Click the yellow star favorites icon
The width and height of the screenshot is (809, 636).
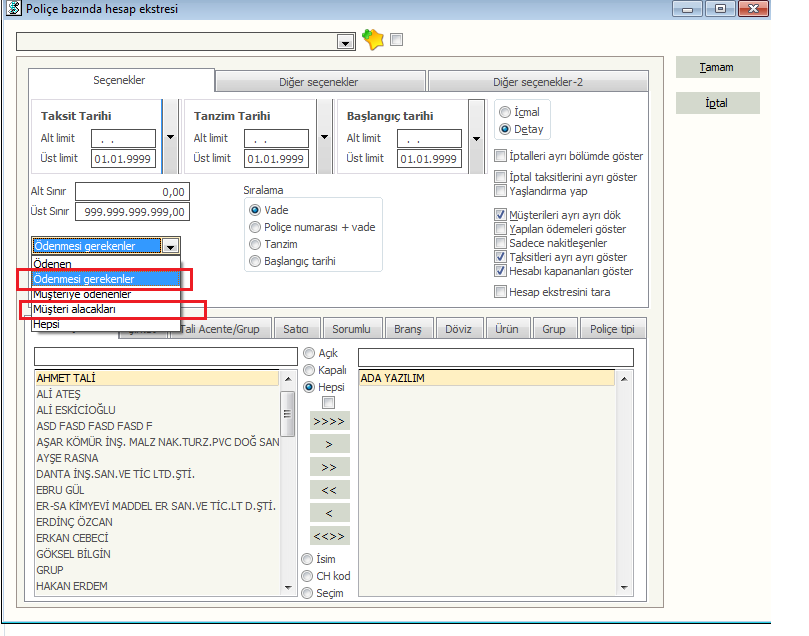click(372, 40)
